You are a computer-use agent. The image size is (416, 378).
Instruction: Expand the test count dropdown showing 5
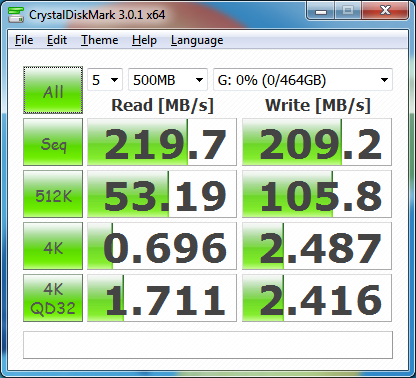coord(105,80)
